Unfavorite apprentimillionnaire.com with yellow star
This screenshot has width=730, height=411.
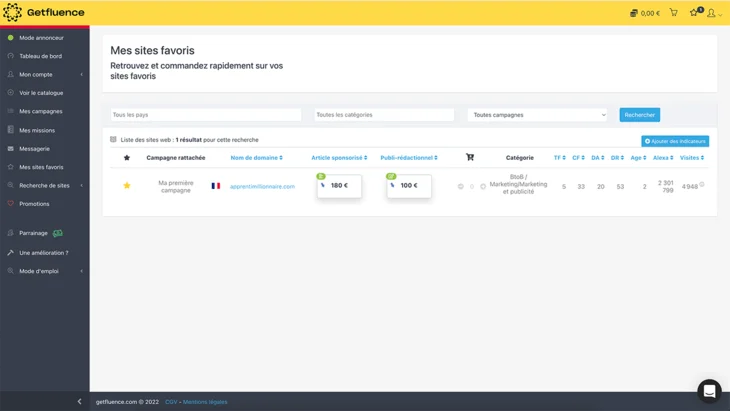[x=127, y=186]
